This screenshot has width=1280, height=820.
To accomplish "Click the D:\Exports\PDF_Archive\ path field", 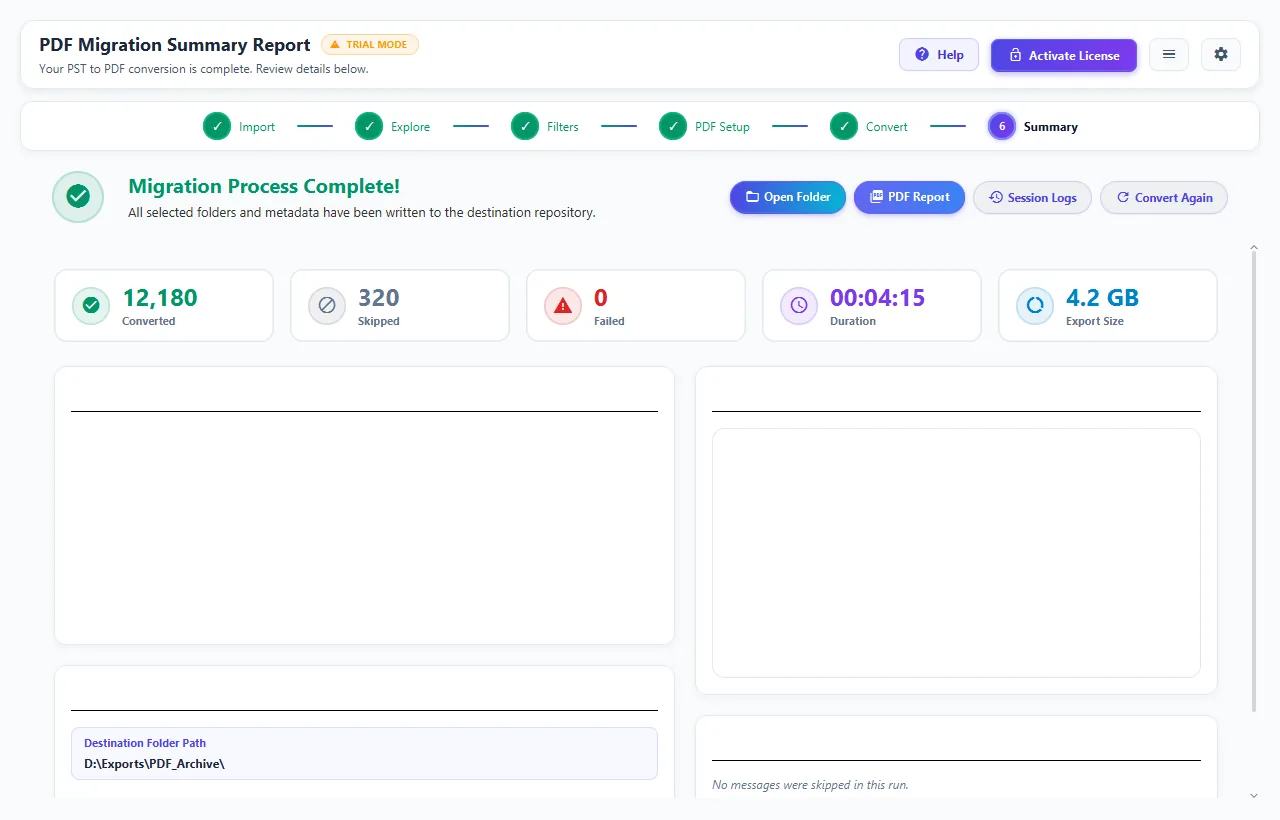I will [x=364, y=753].
